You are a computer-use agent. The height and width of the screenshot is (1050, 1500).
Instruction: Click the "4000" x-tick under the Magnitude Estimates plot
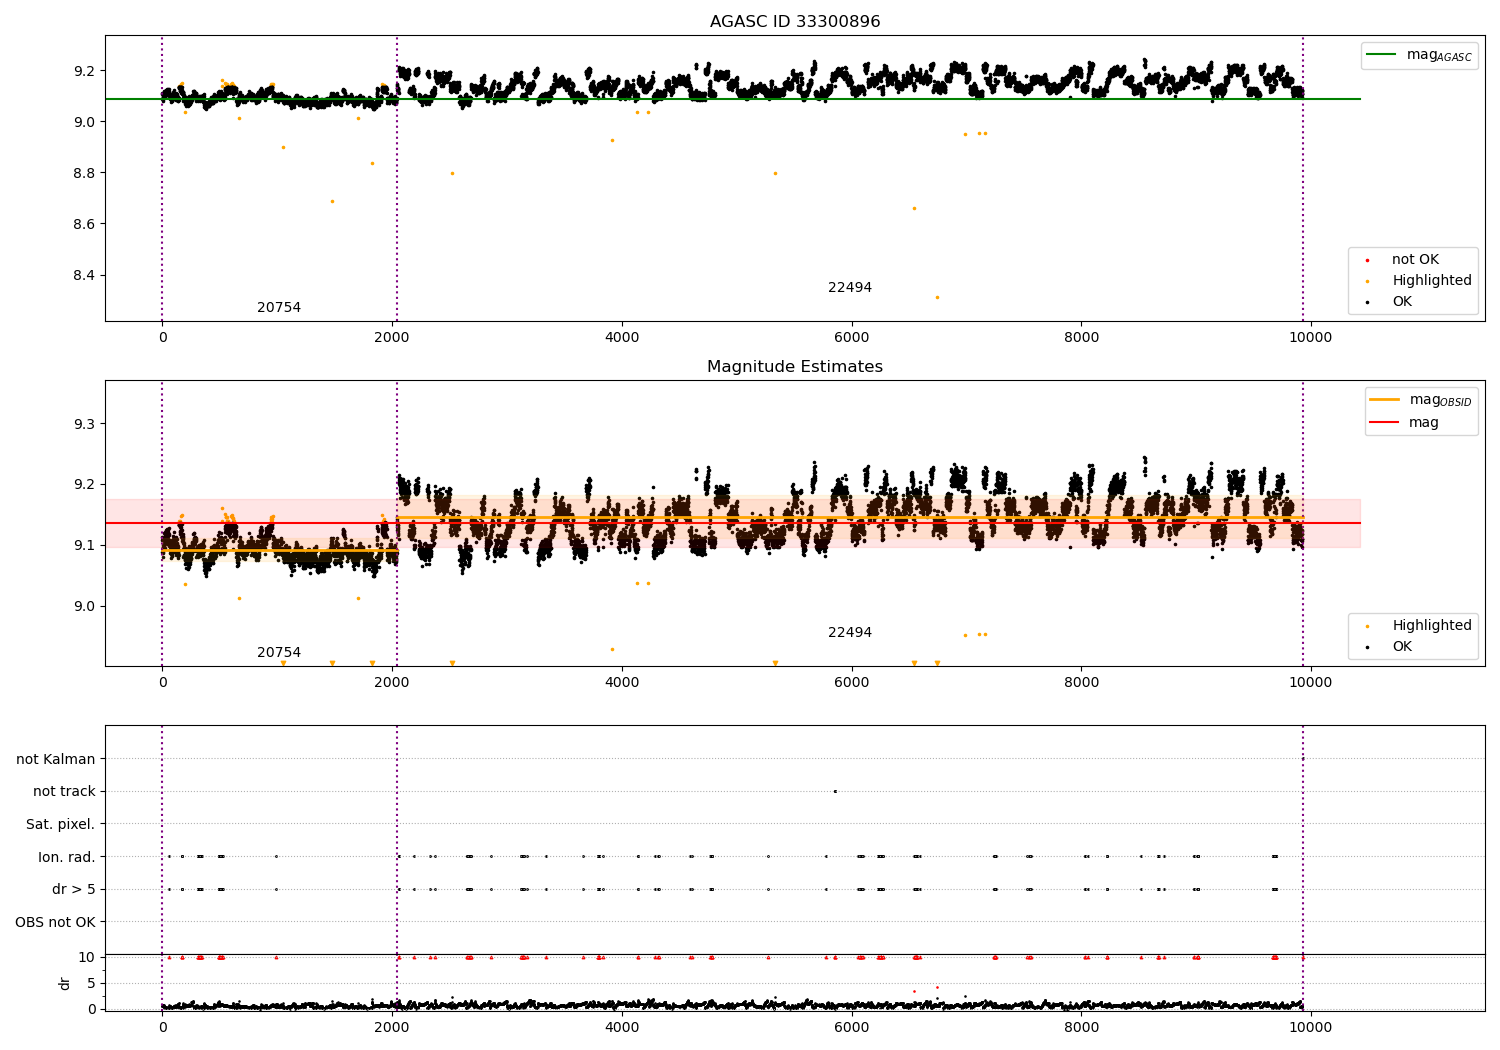pos(622,683)
